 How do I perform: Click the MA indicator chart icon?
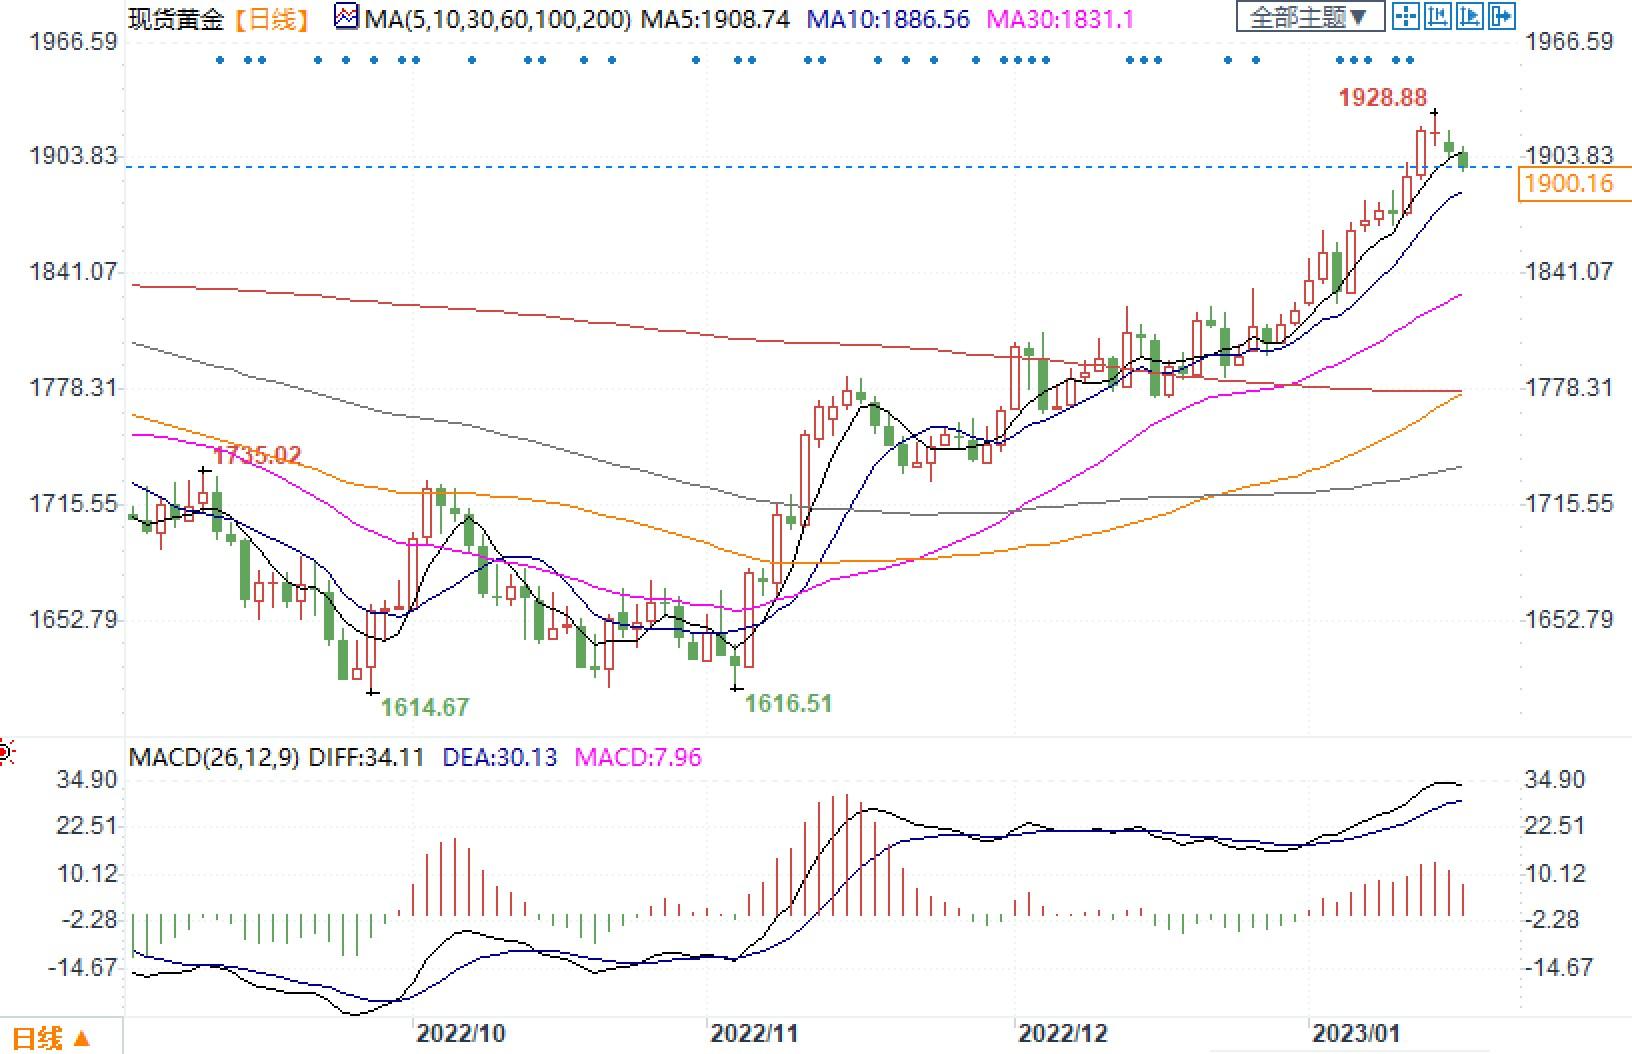click(x=346, y=17)
